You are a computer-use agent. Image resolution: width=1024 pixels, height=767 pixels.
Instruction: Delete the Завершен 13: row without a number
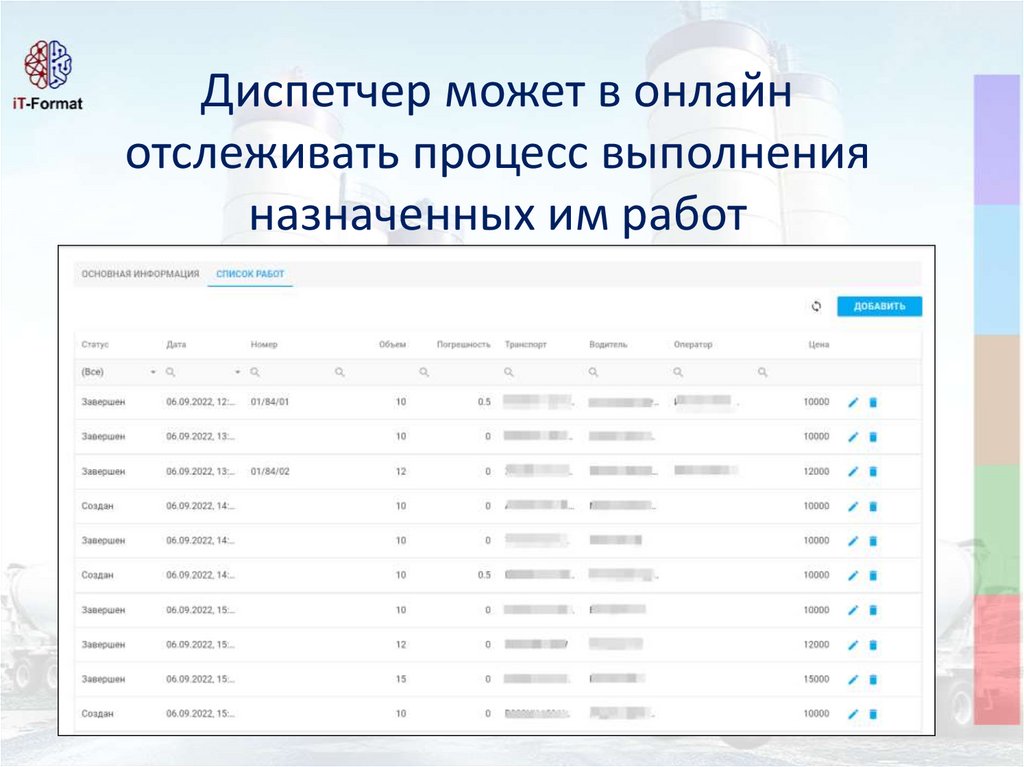click(873, 437)
